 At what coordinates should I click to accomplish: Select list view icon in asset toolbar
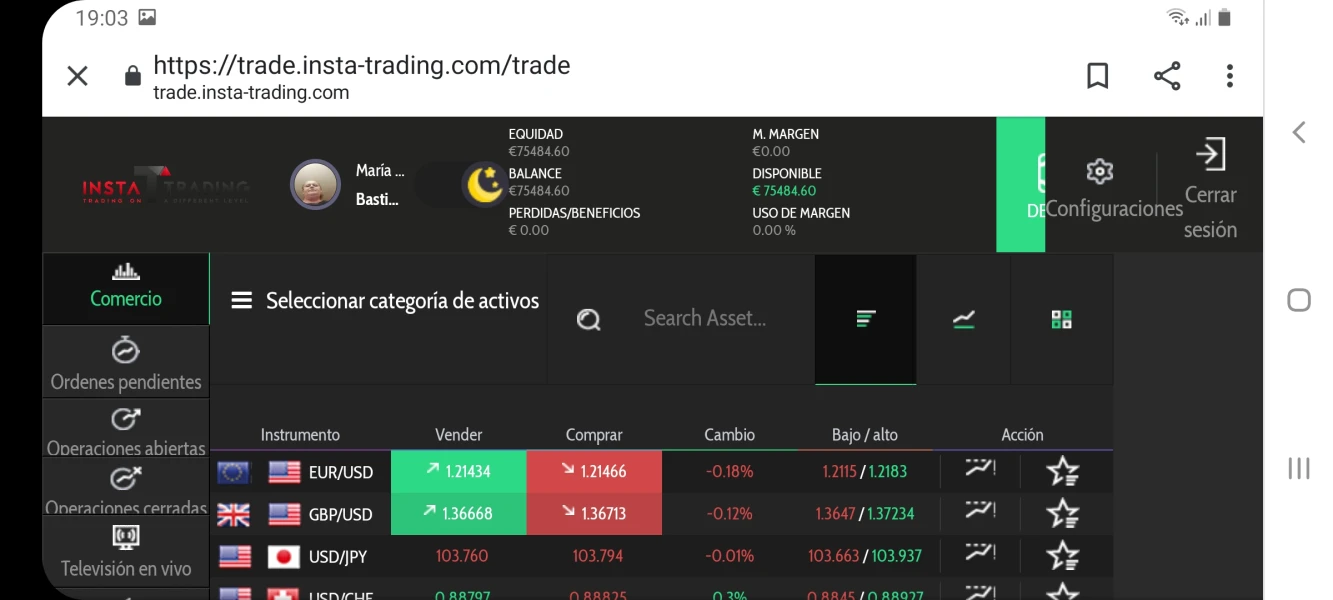pos(866,319)
